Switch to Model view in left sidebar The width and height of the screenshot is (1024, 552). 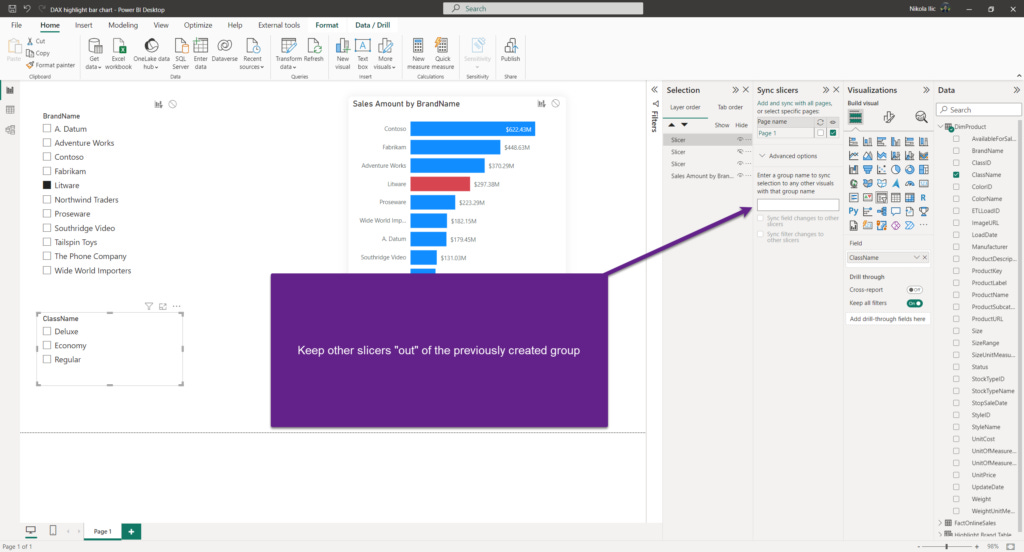(x=10, y=129)
